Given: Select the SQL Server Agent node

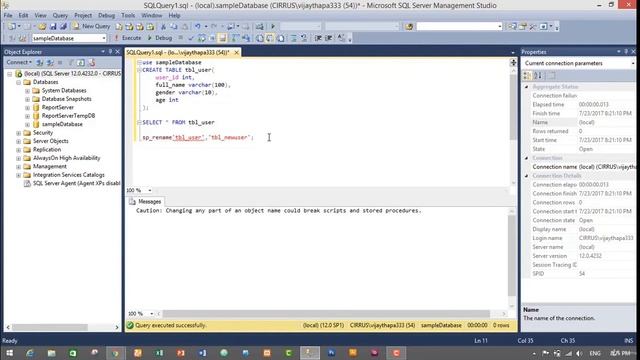Looking at the screenshot, I should 76,183.
